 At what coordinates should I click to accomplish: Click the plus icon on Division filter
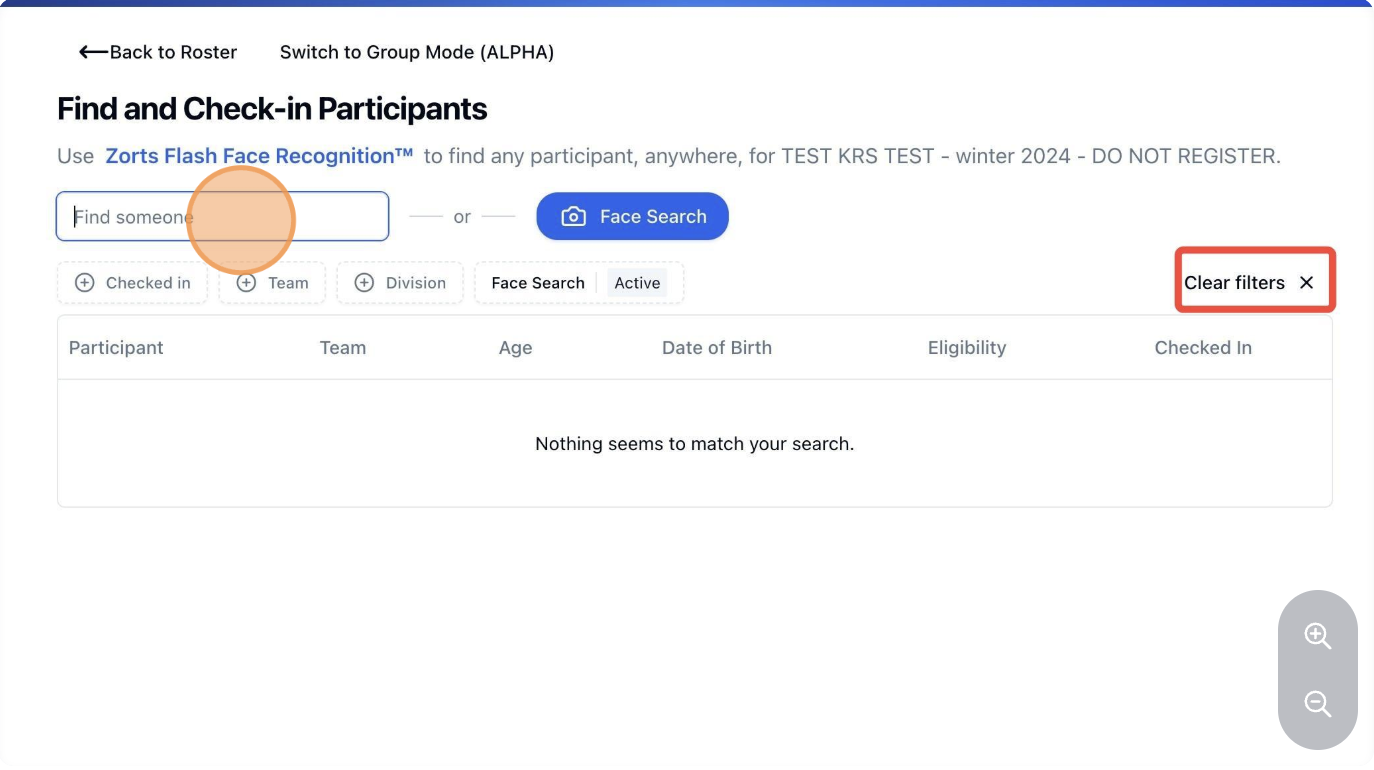point(364,283)
